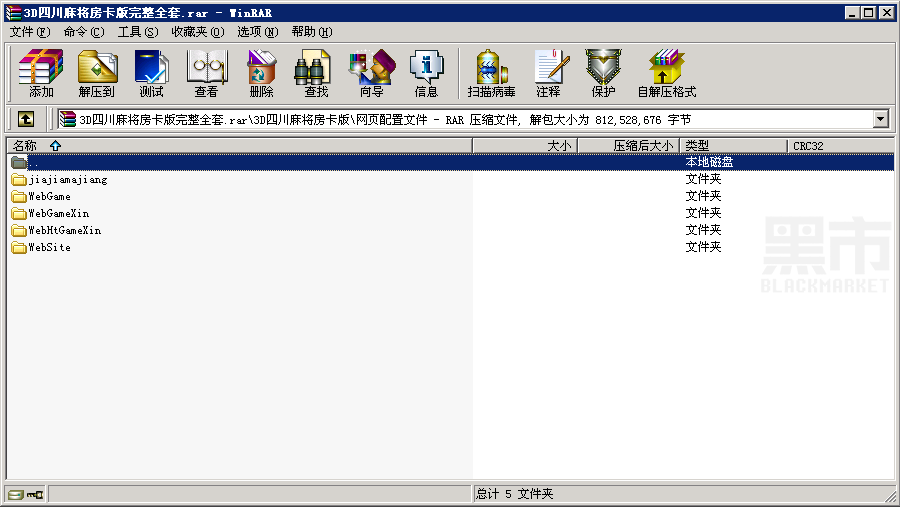
Task: Select the WebGame folder name
Action: tap(49, 196)
